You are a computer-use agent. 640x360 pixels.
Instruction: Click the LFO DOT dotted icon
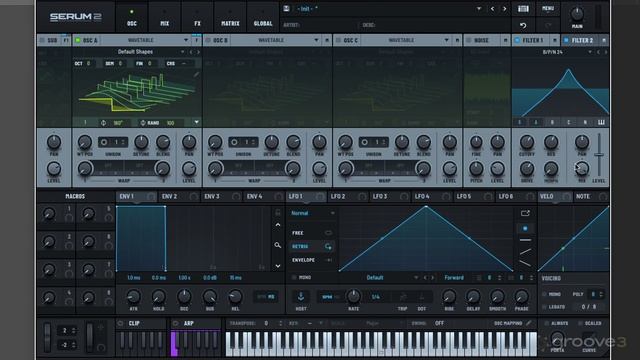(422, 297)
